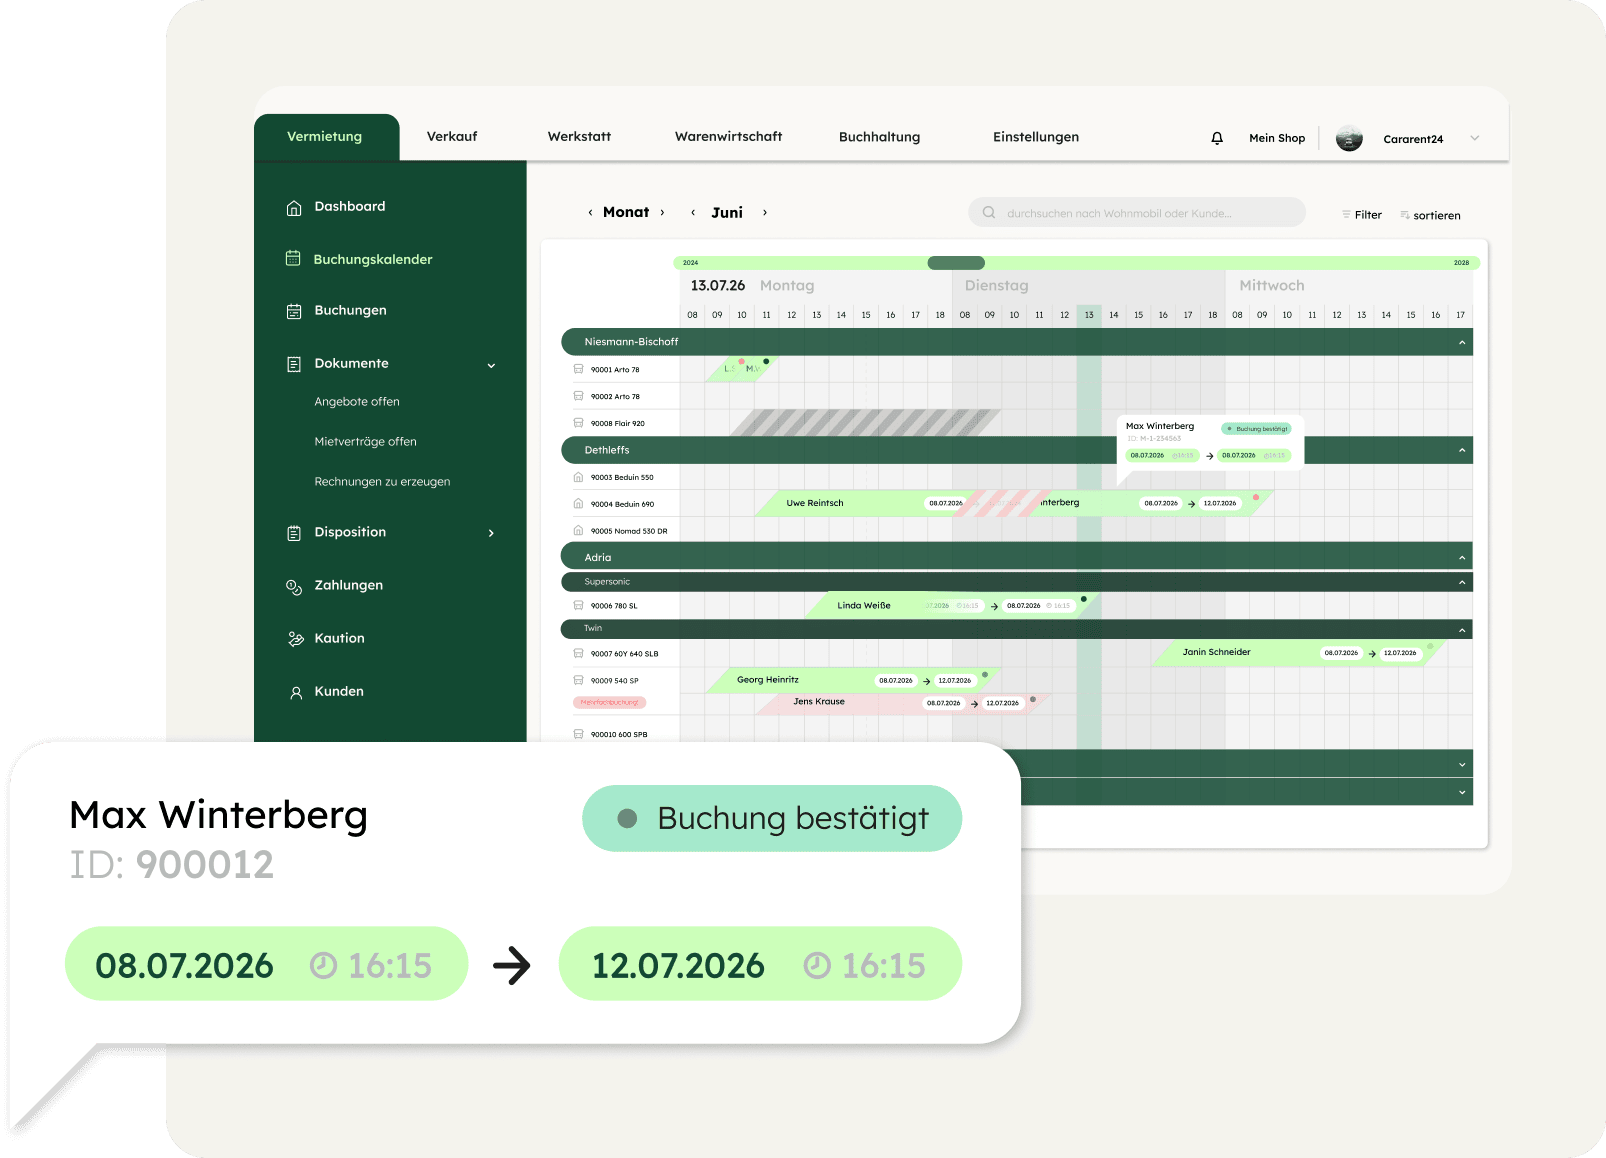1606x1158 pixels.
Task: Click the Kaution hand icon
Action: pyautogui.click(x=295, y=639)
